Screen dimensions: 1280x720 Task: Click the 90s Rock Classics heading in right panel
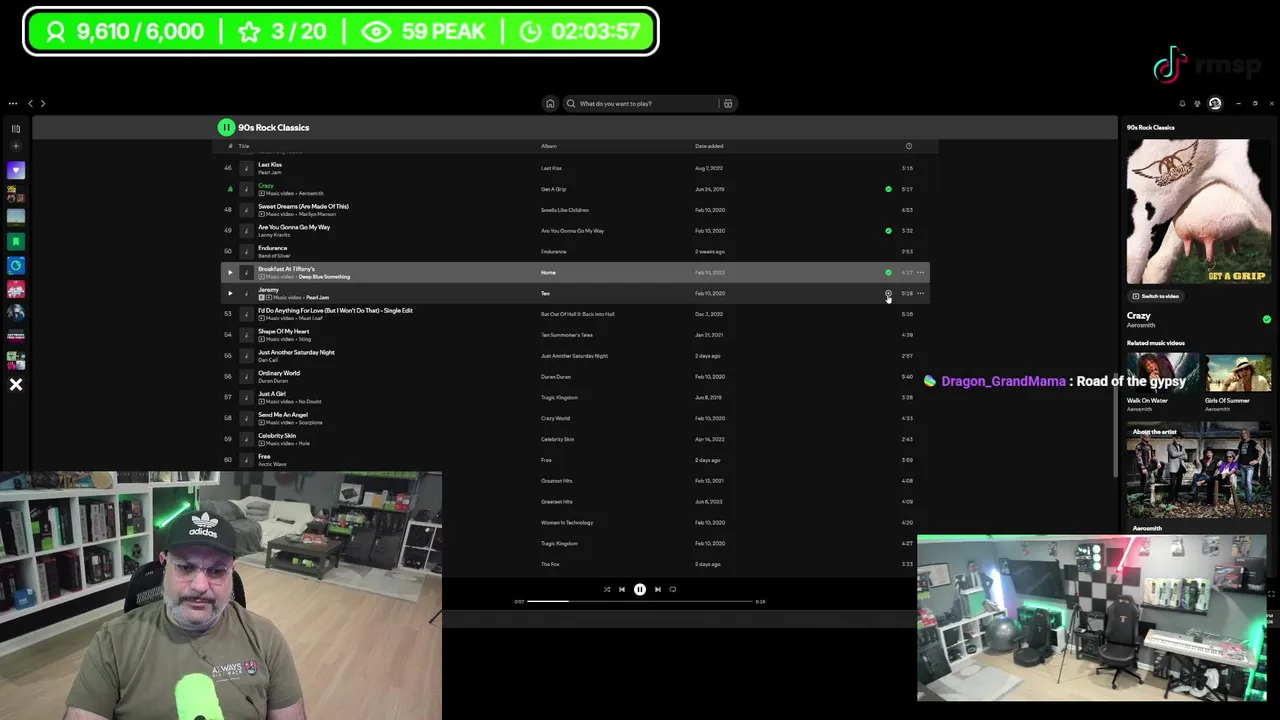pos(1151,127)
